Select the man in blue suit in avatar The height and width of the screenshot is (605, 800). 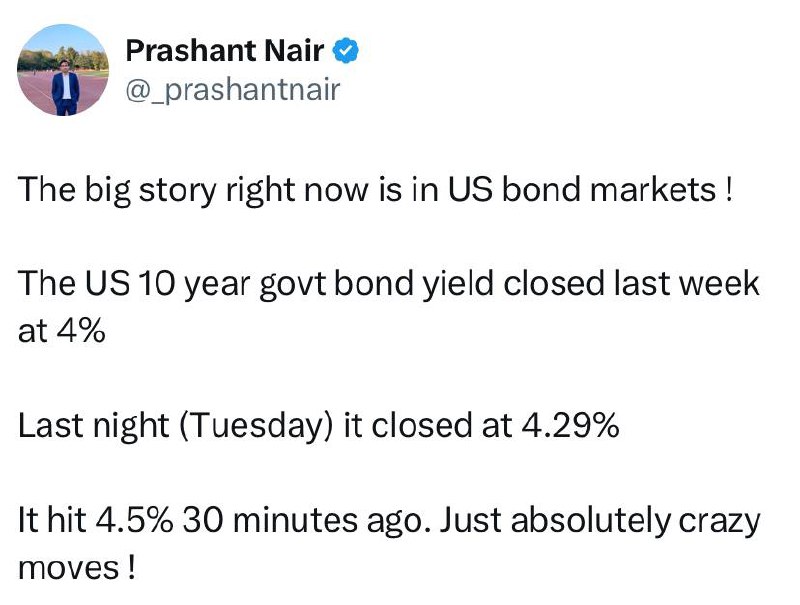click(x=66, y=87)
